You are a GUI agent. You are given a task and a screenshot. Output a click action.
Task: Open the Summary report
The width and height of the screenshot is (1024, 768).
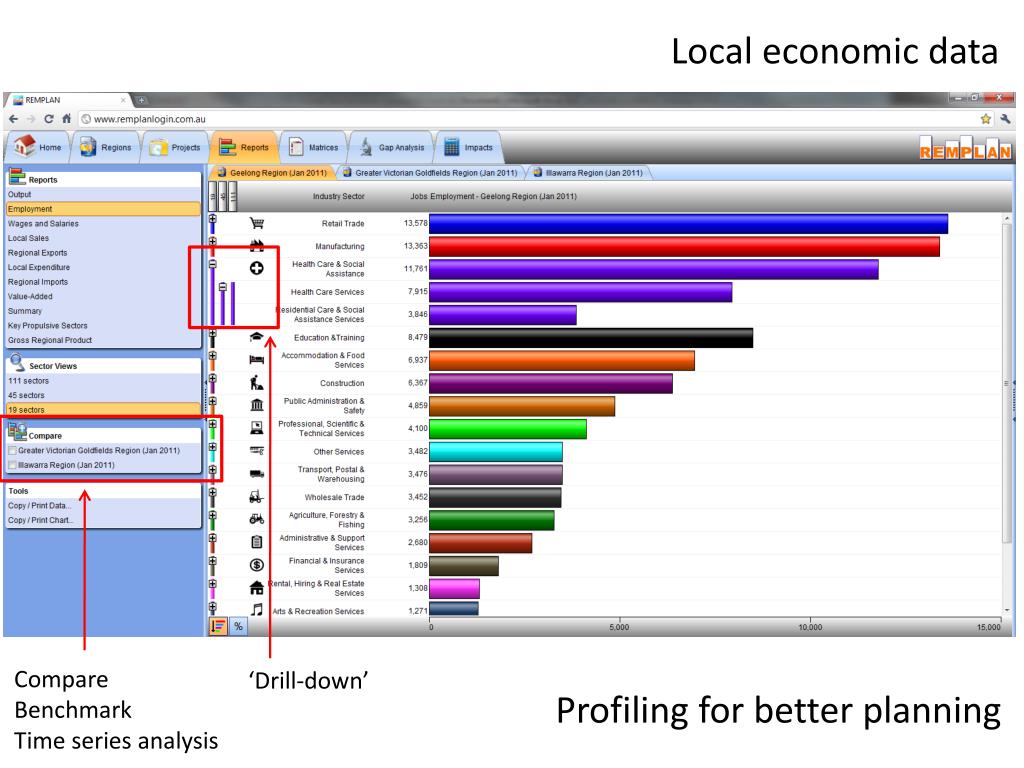click(x=103, y=311)
